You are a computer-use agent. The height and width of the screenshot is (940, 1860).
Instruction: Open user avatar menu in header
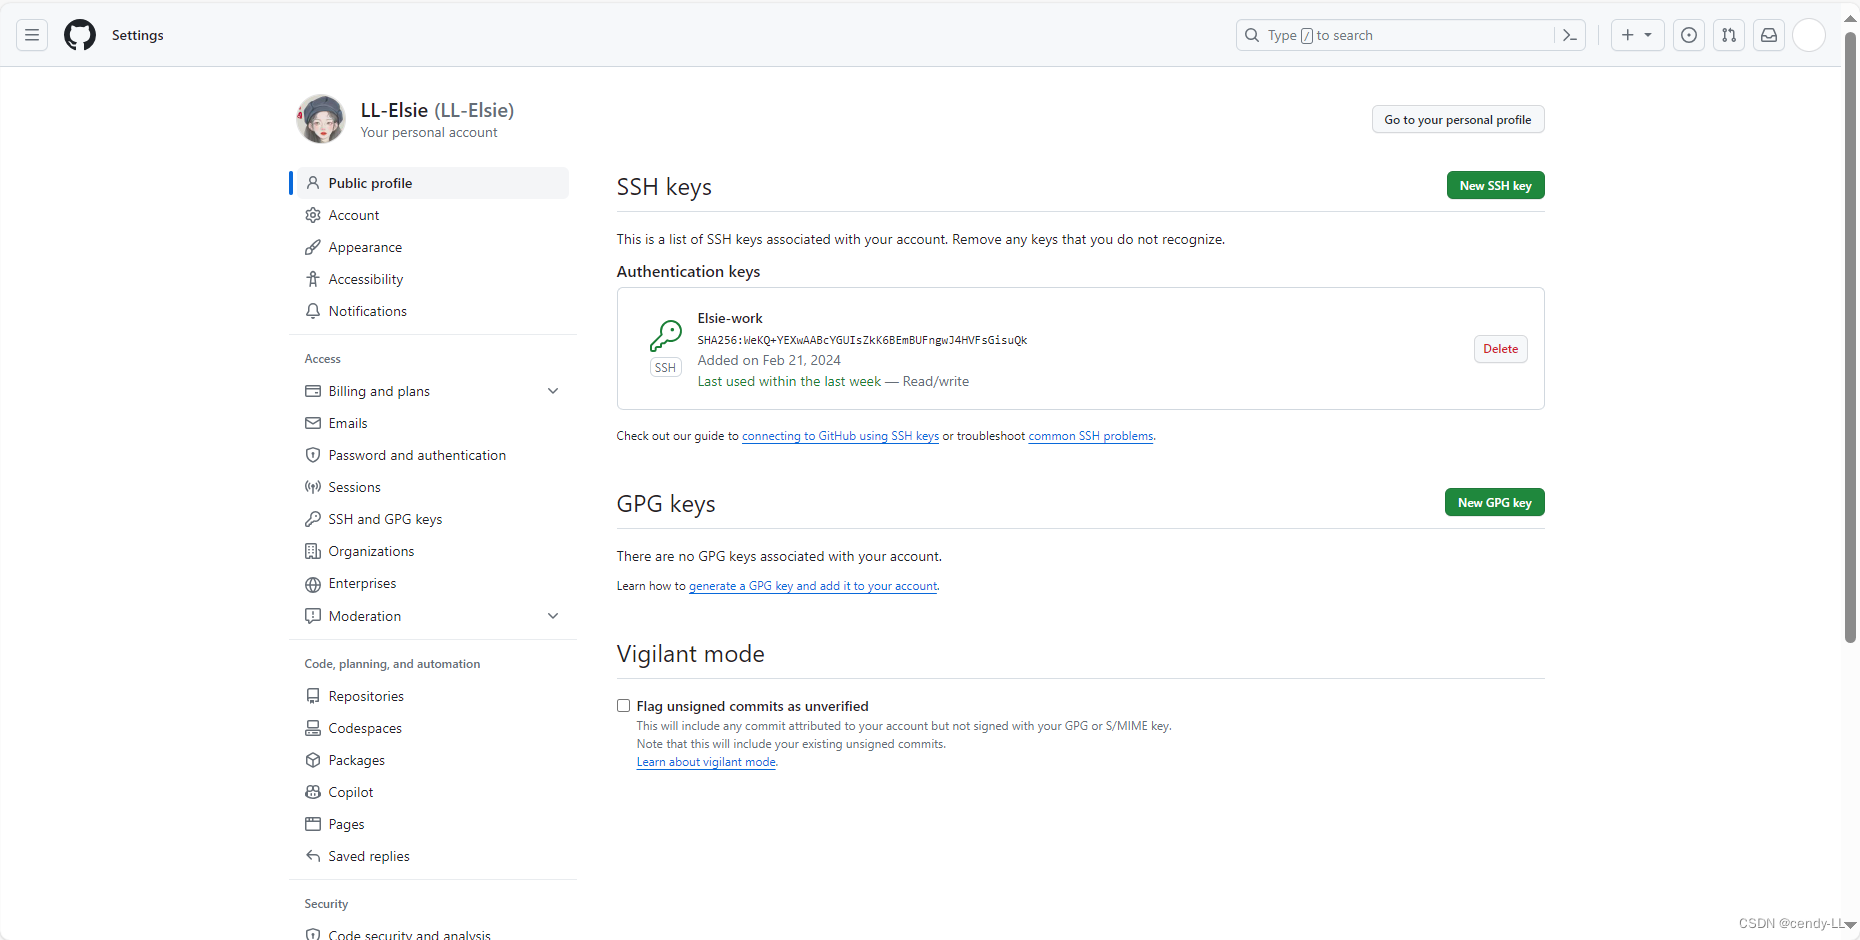pyautogui.click(x=1809, y=35)
